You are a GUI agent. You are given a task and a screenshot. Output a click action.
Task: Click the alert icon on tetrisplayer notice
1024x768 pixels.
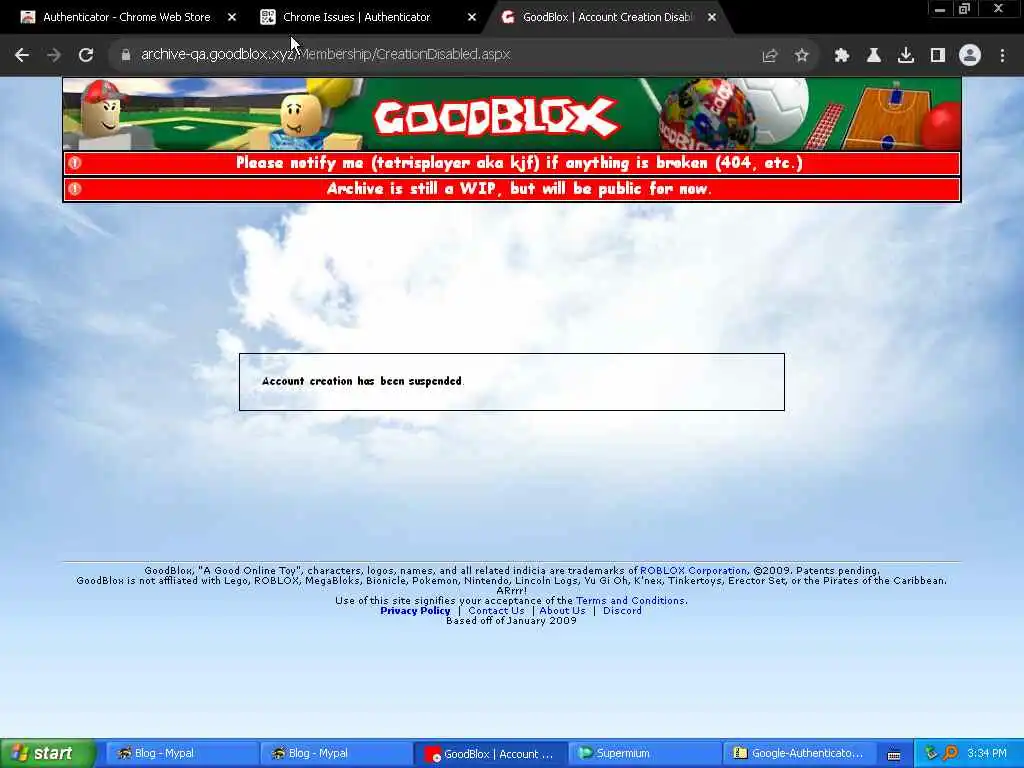click(x=75, y=163)
